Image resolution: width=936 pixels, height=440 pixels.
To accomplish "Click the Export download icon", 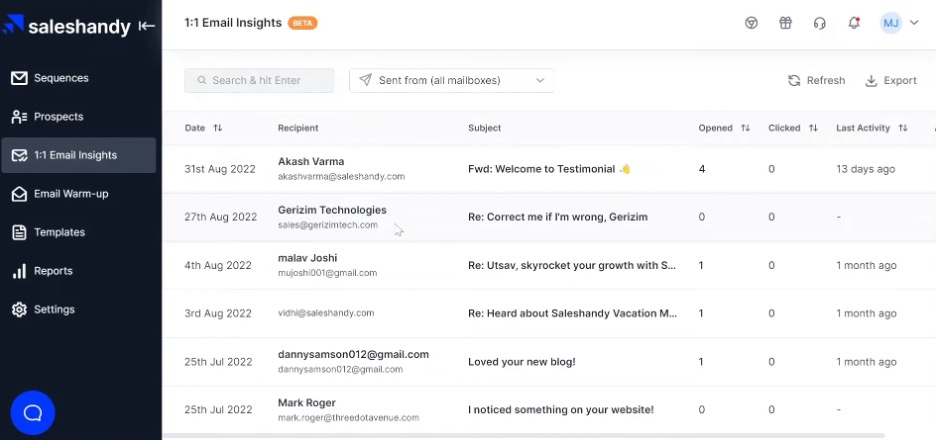I will [871, 81].
